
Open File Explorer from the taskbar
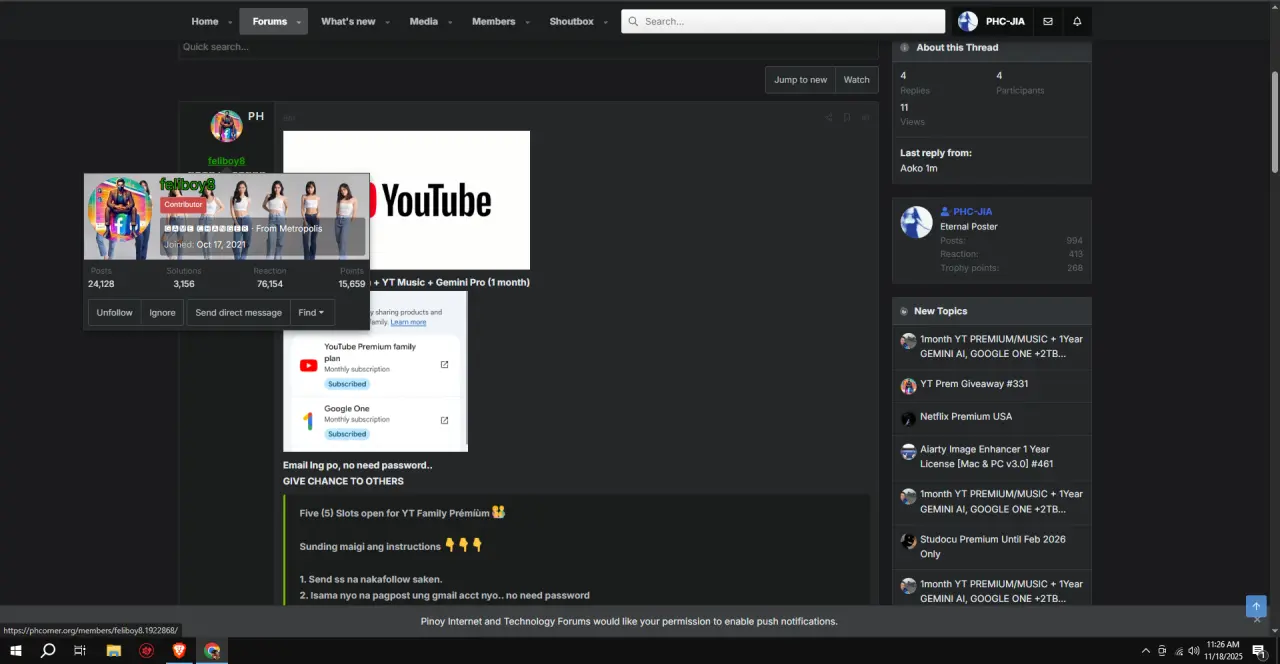114,650
